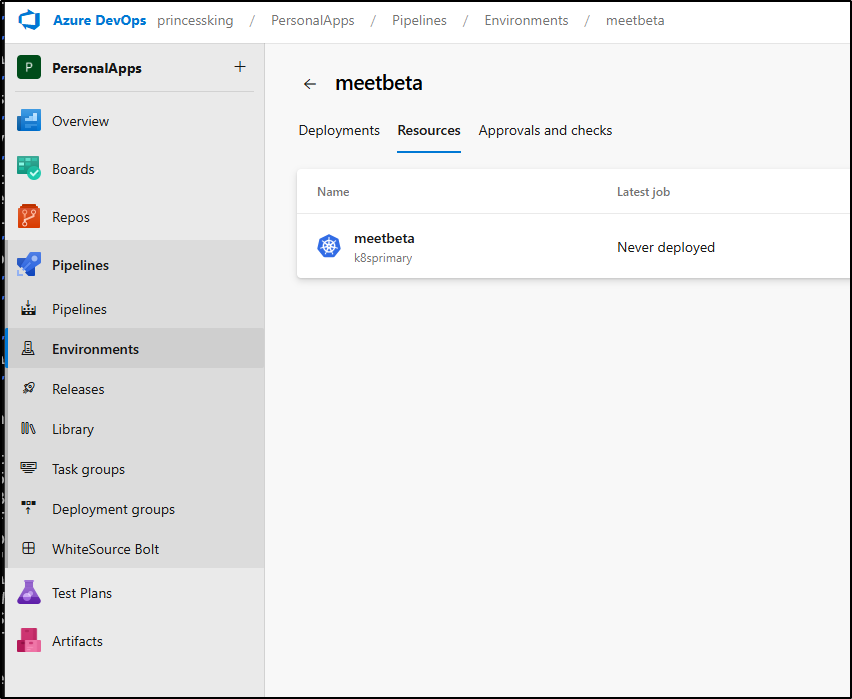Open the Environments breadcrumb link
This screenshot has height=699, width=852.
526,21
